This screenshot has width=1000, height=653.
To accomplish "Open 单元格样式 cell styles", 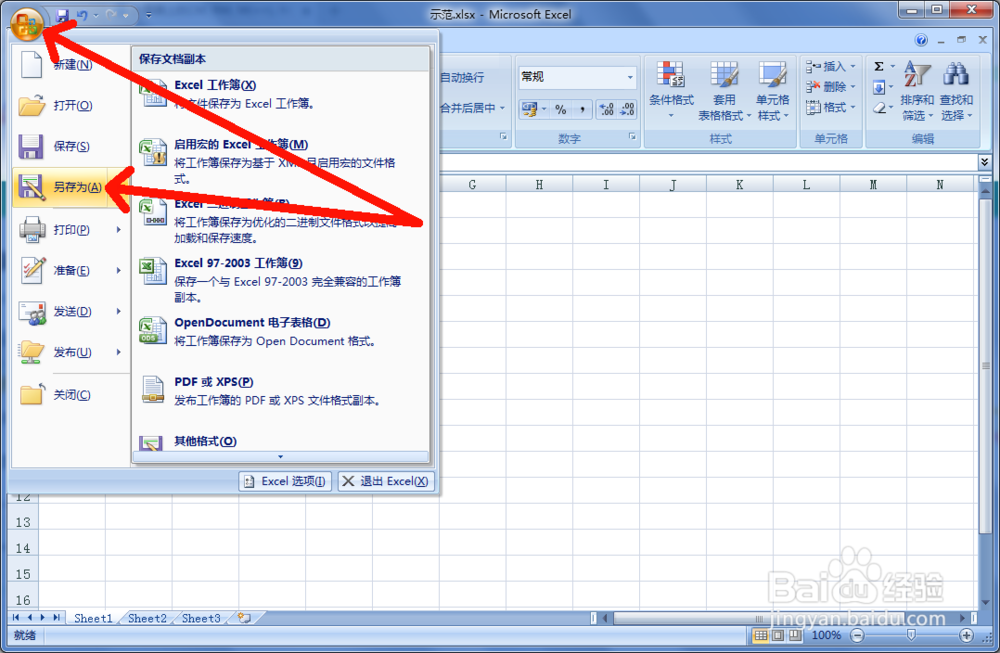I will pyautogui.click(x=772, y=89).
